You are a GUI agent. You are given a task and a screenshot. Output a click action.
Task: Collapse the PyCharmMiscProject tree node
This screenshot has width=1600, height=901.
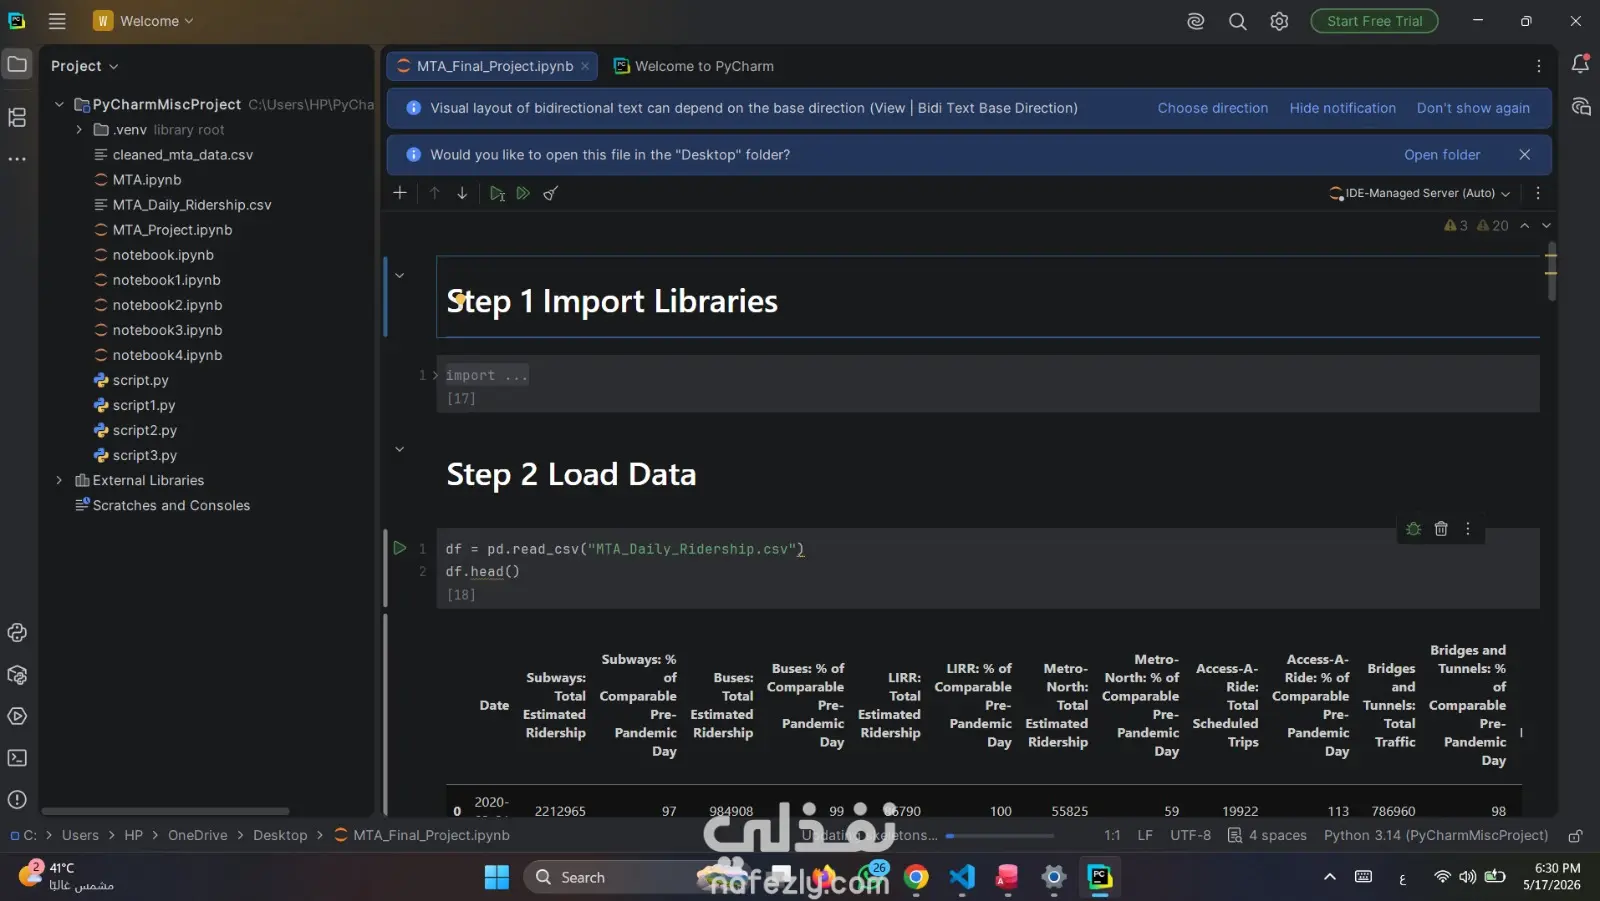click(x=59, y=104)
